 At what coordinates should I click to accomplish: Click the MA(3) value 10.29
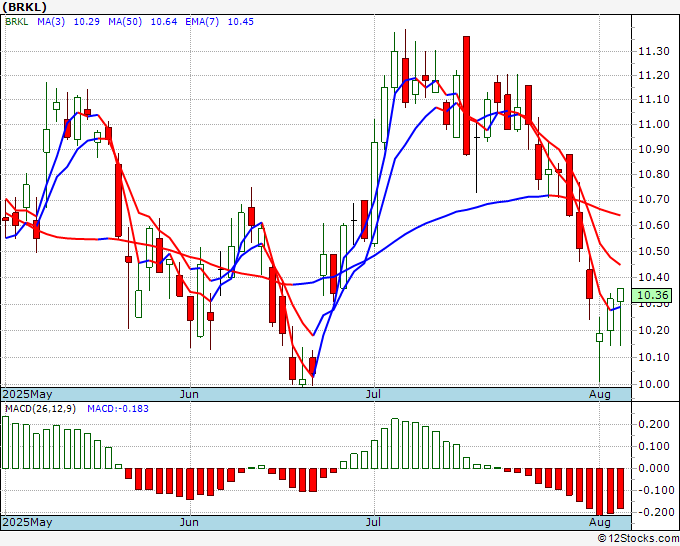pyautogui.click(x=87, y=22)
